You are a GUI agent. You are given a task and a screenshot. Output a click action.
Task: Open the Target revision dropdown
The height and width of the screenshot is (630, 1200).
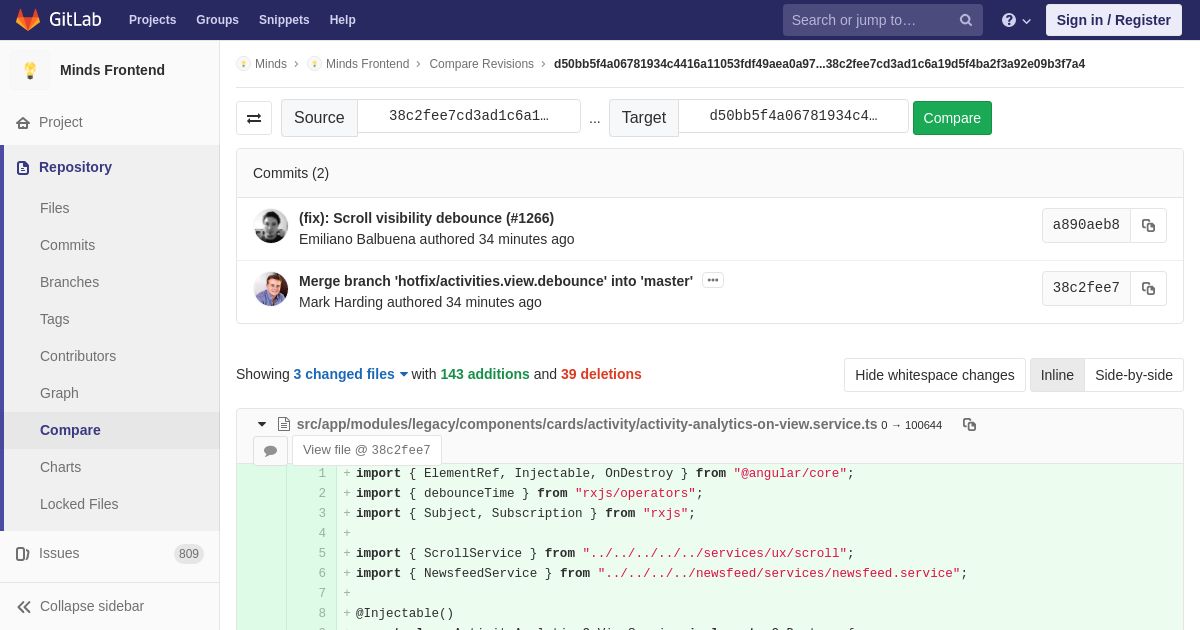pos(793,116)
